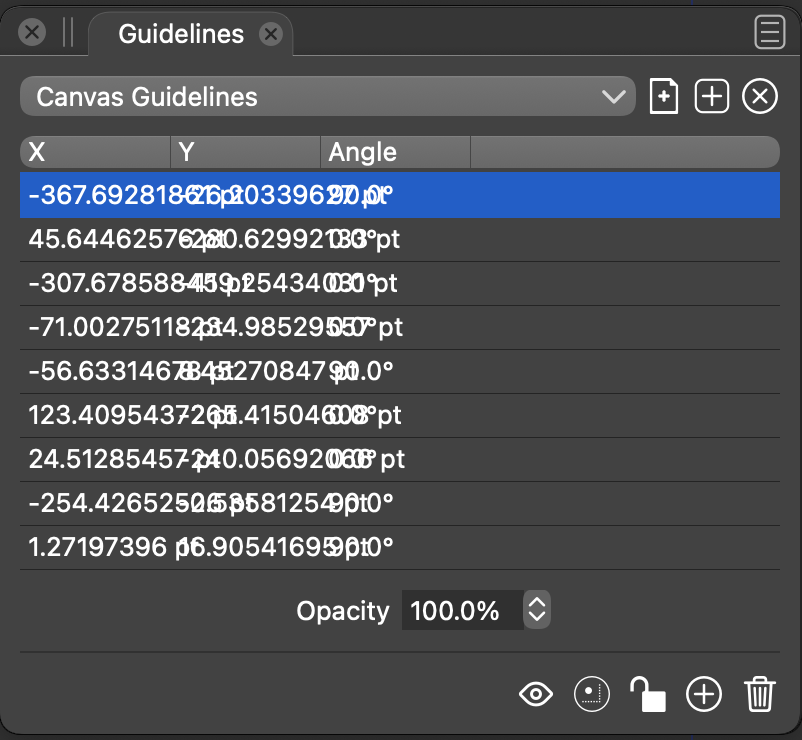Select the guideline row starting with 45.644
Screen dimensions: 802x740
click(x=400, y=240)
